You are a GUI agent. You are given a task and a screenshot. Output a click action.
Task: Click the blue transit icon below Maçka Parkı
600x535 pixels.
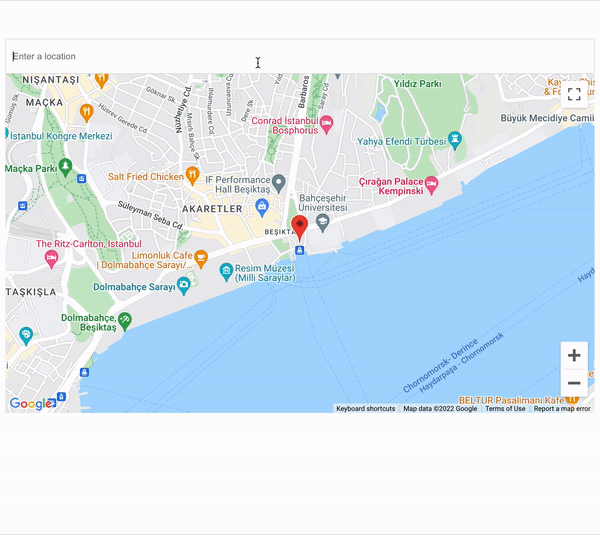[82, 178]
